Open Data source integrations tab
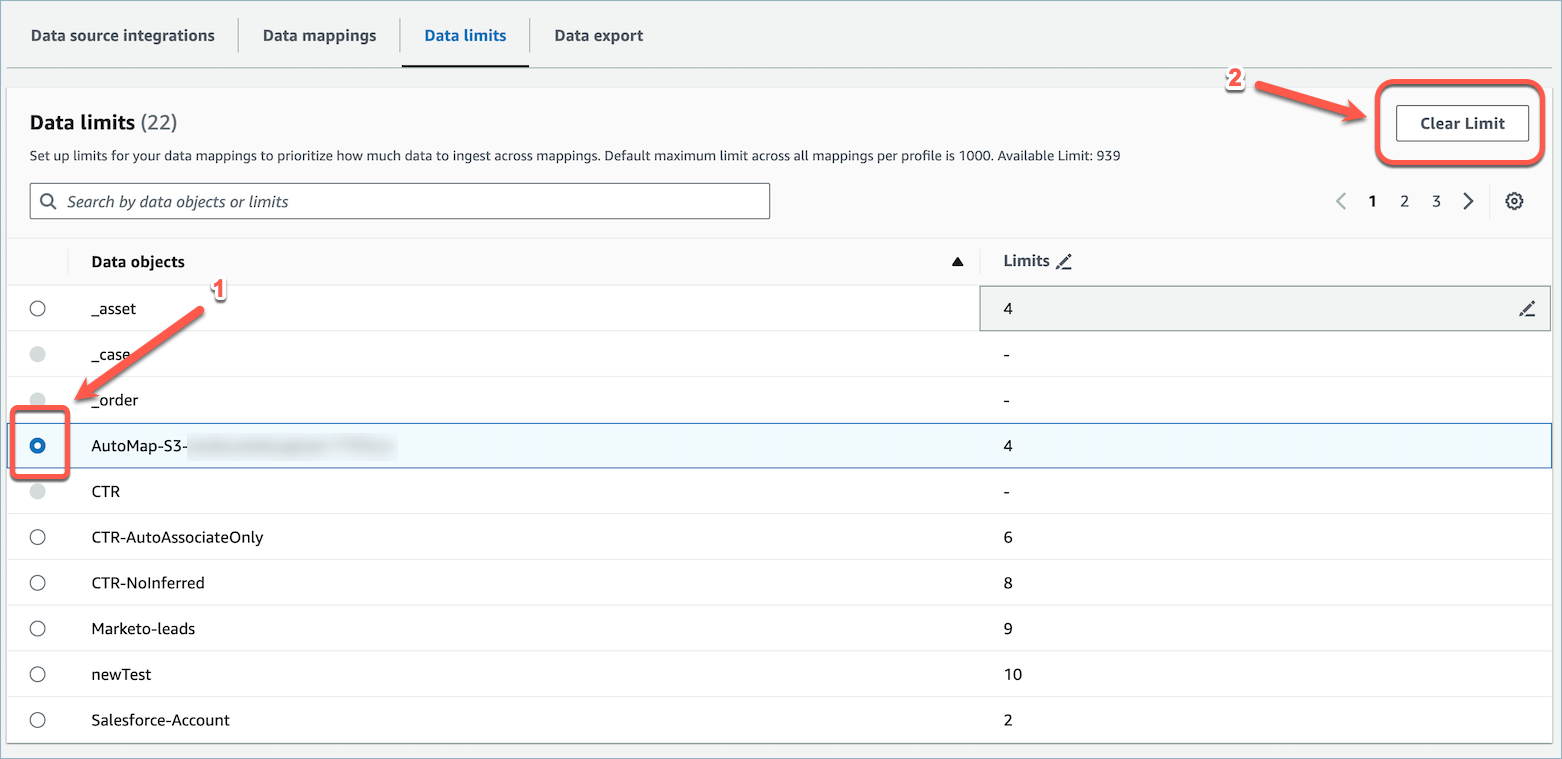The width and height of the screenshot is (1562, 759). pyautogui.click(x=123, y=36)
